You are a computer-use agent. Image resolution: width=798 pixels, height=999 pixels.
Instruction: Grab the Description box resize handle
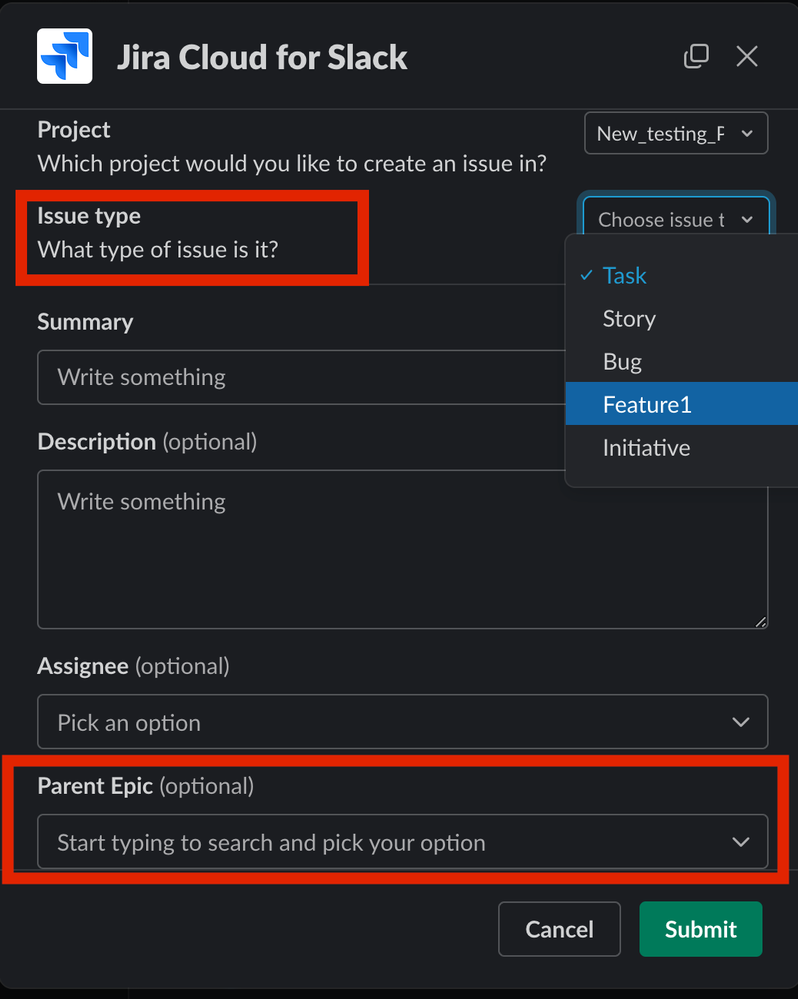tap(761, 622)
